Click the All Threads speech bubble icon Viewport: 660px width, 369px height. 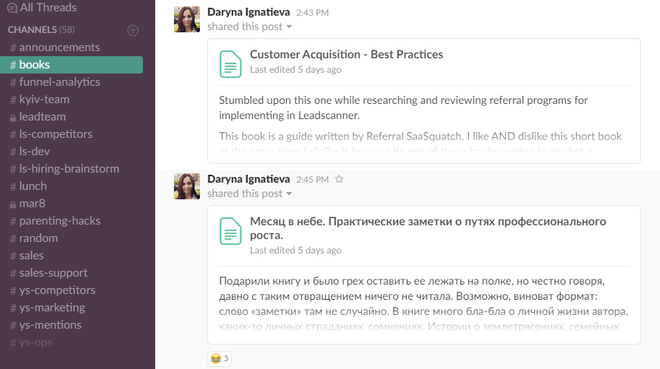coord(12,8)
